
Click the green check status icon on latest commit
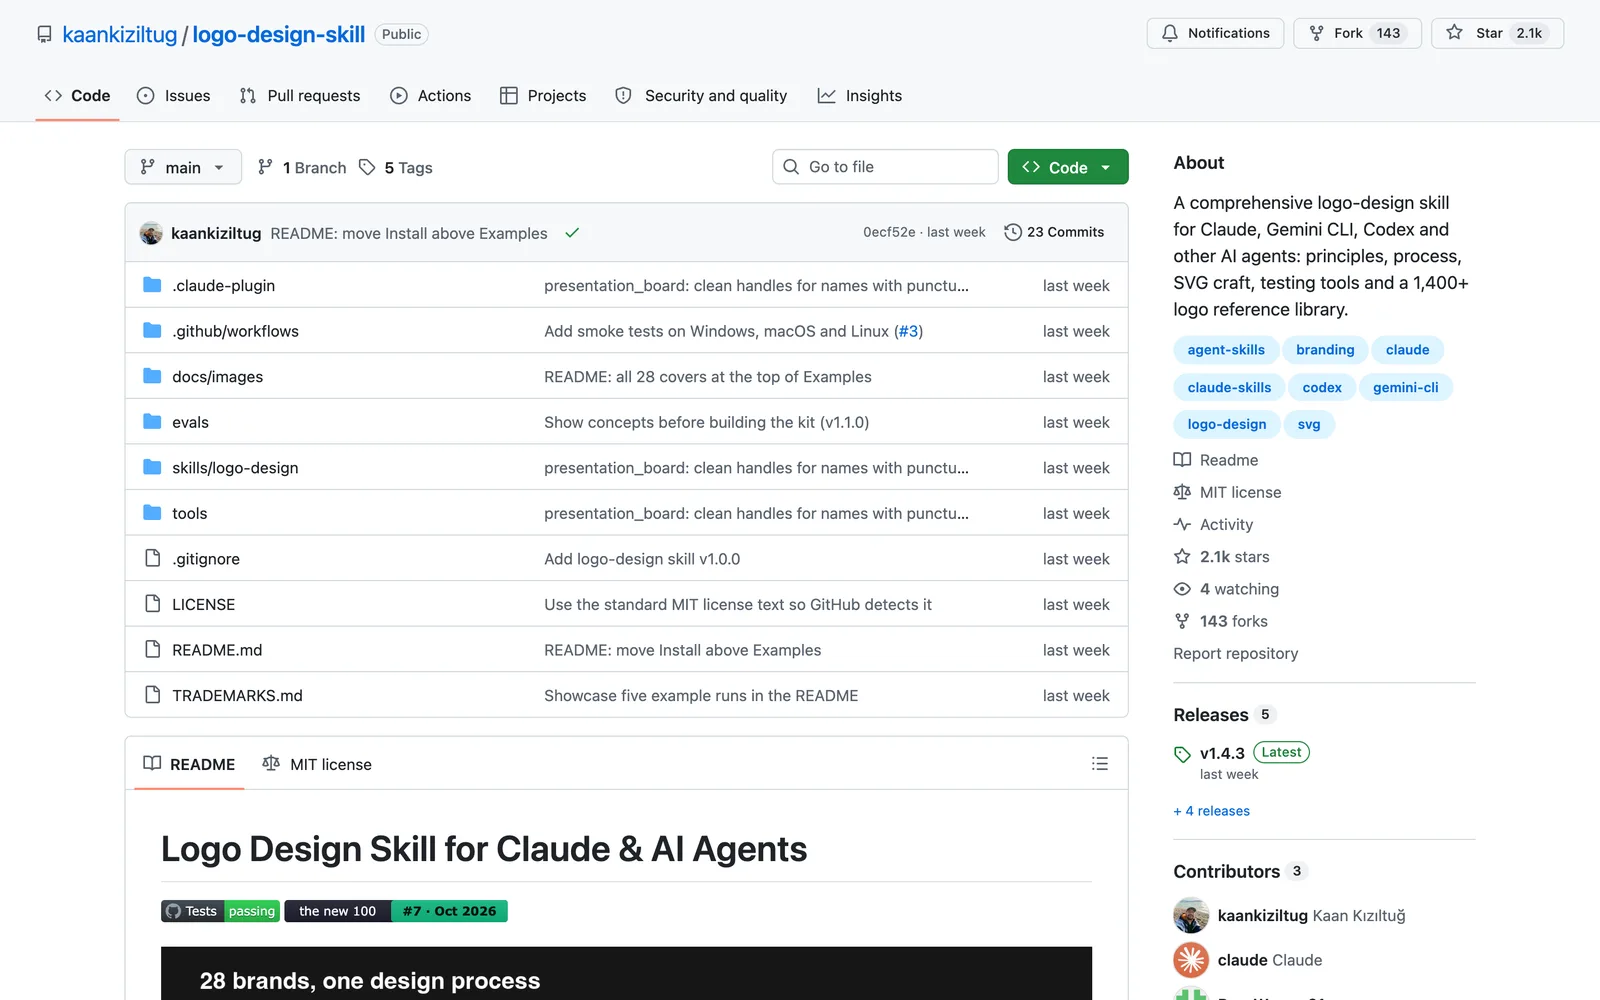point(572,233)
